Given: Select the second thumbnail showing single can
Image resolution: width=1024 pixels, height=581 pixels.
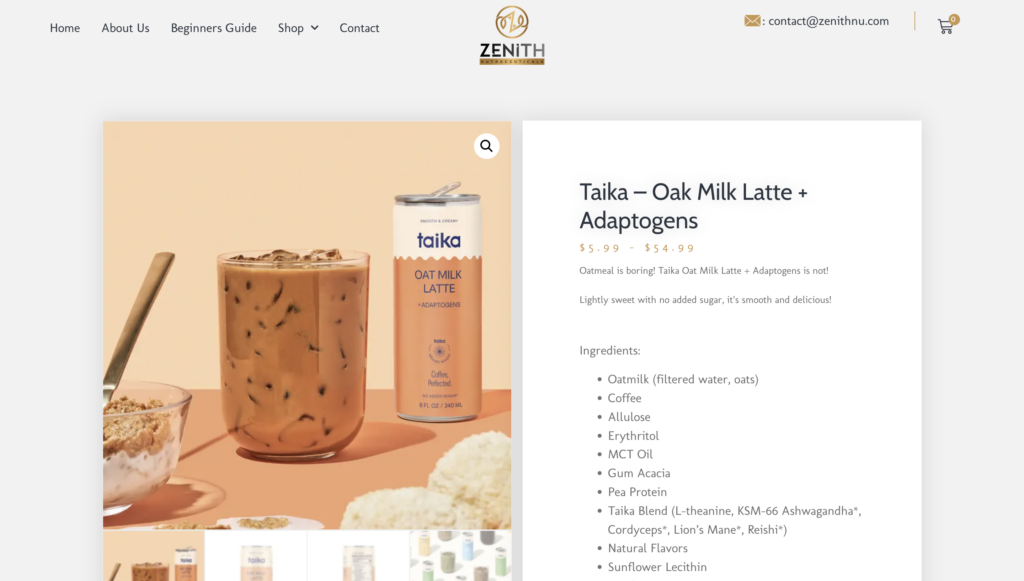Looking at the screenshot, I should [256, 556].
